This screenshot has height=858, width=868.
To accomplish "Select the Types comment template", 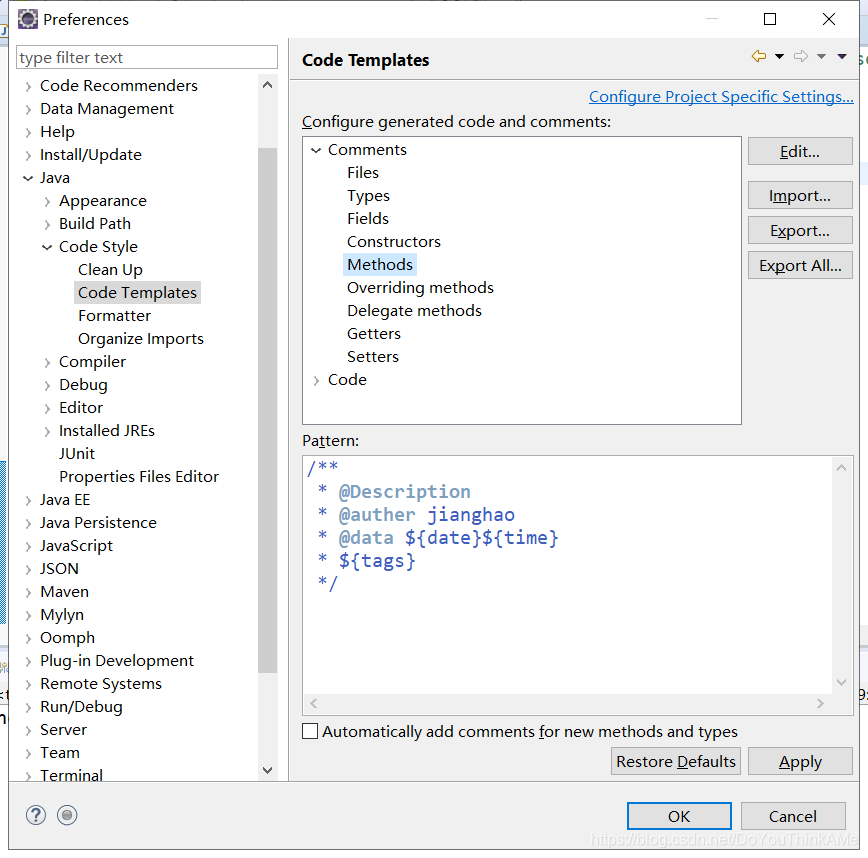I will [368, 195].
